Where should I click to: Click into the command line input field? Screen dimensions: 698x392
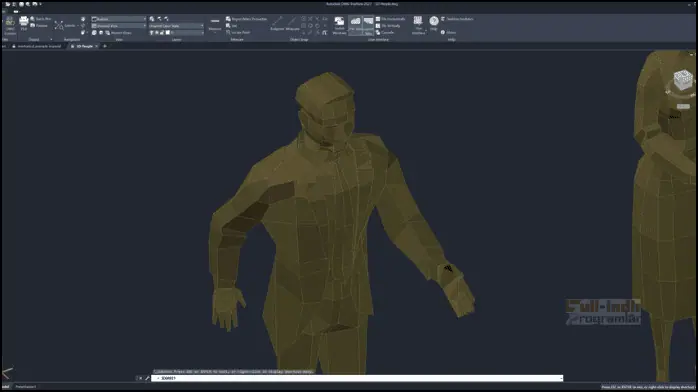click(x=356, y=379)
